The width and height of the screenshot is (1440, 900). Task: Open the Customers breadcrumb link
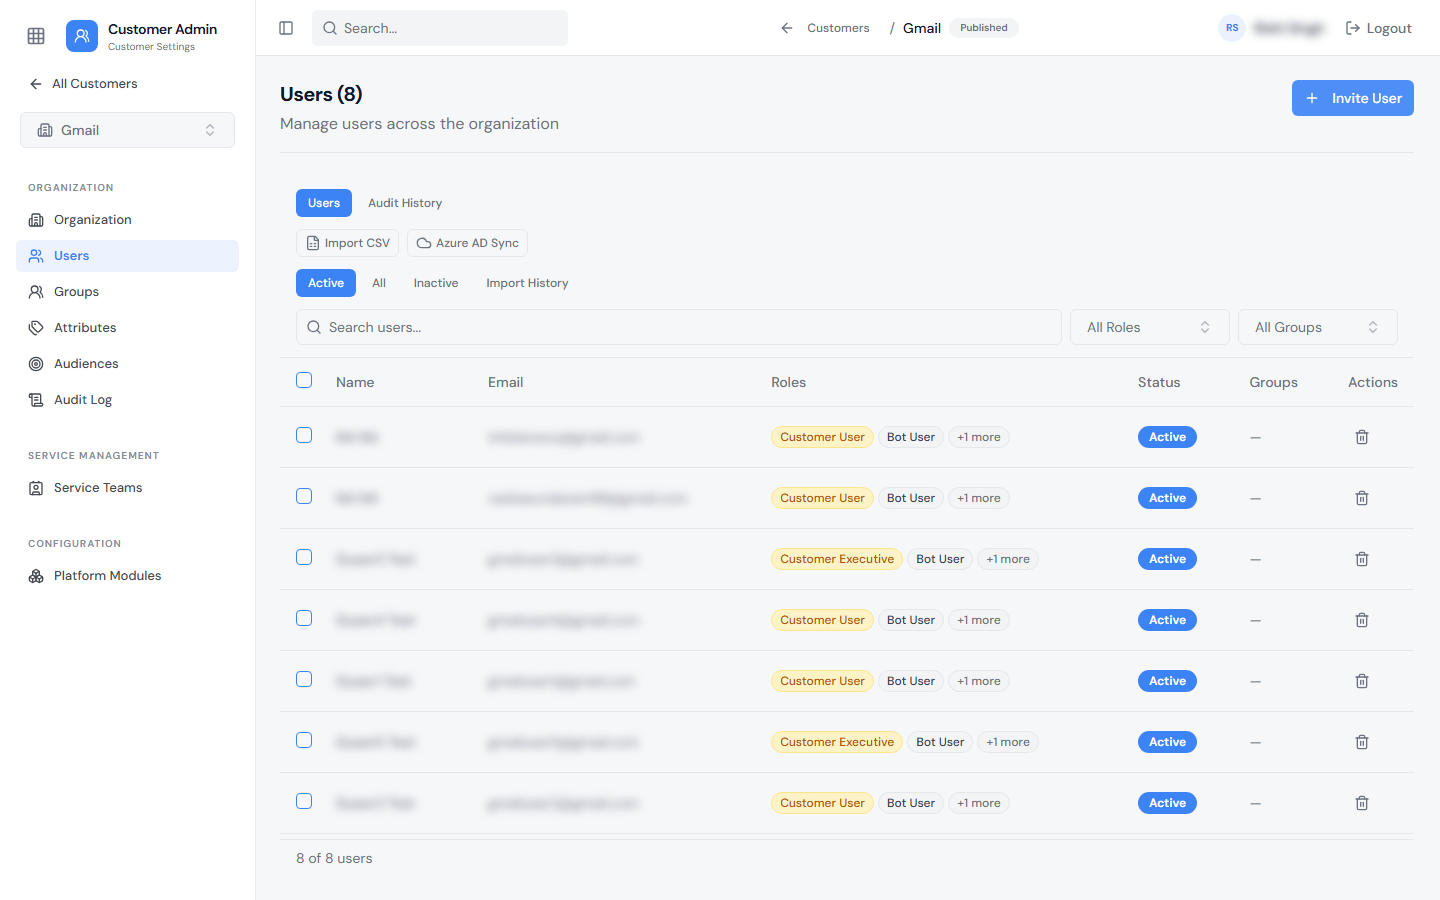(x=838, y=28)
